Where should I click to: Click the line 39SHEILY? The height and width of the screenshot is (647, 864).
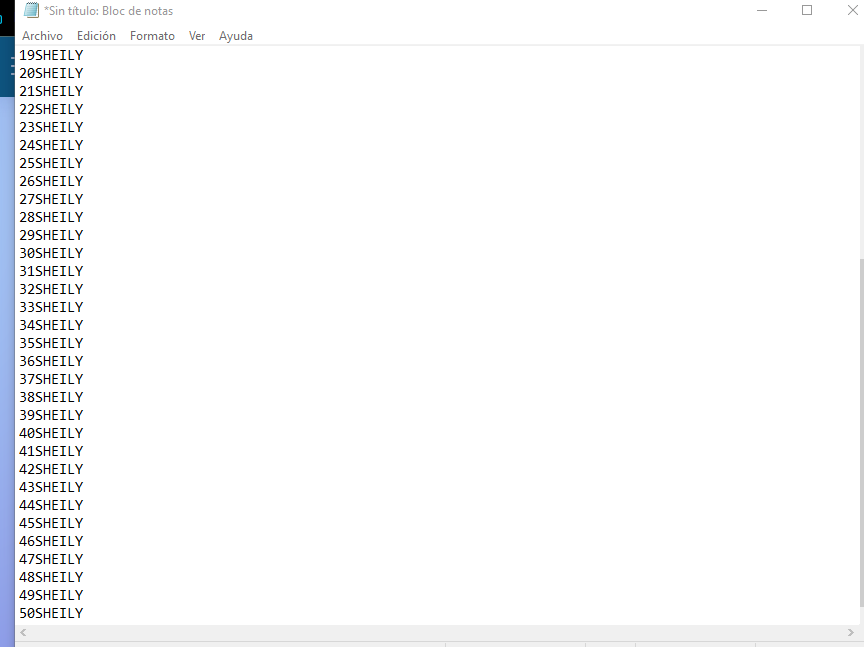(x=51, y=415)
